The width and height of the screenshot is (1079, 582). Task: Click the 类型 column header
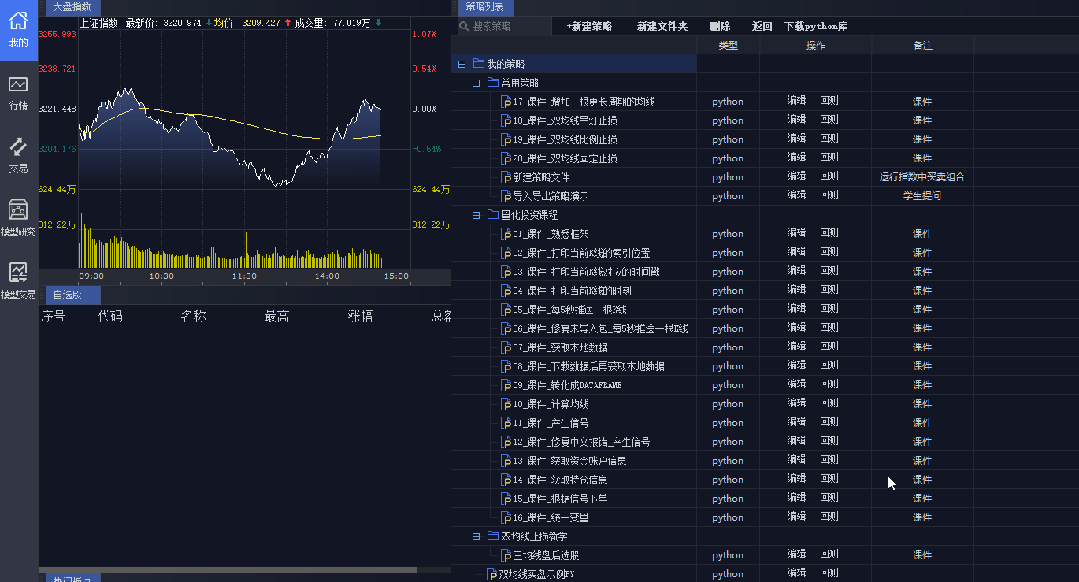(x=728, y=45)
